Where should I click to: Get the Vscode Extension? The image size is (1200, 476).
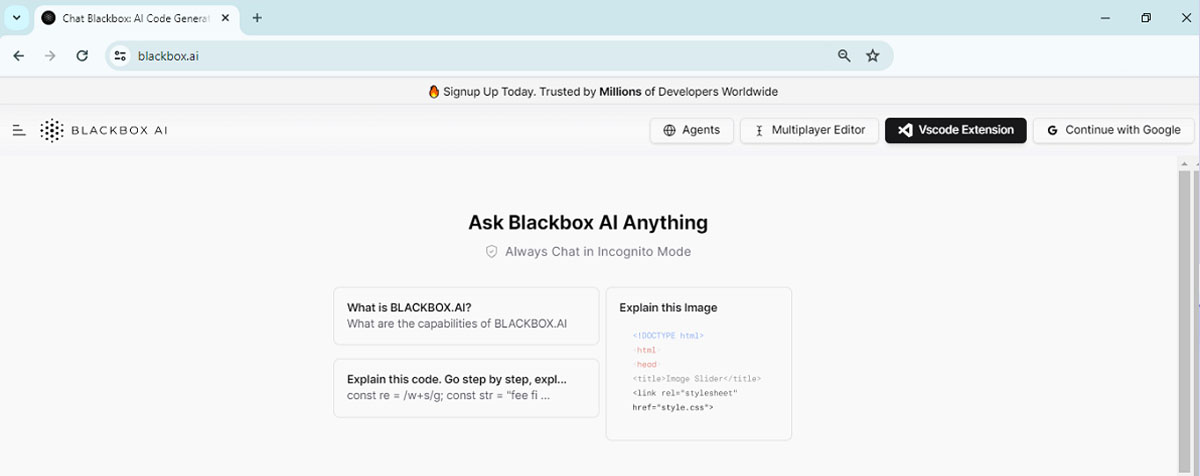(955, 130)
